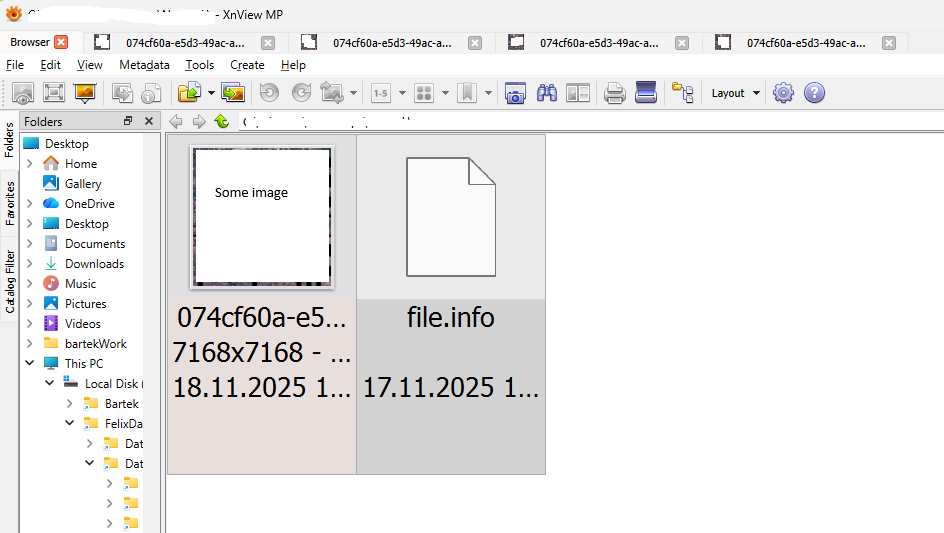Switch to the Catalog Filter side tab

10,281
